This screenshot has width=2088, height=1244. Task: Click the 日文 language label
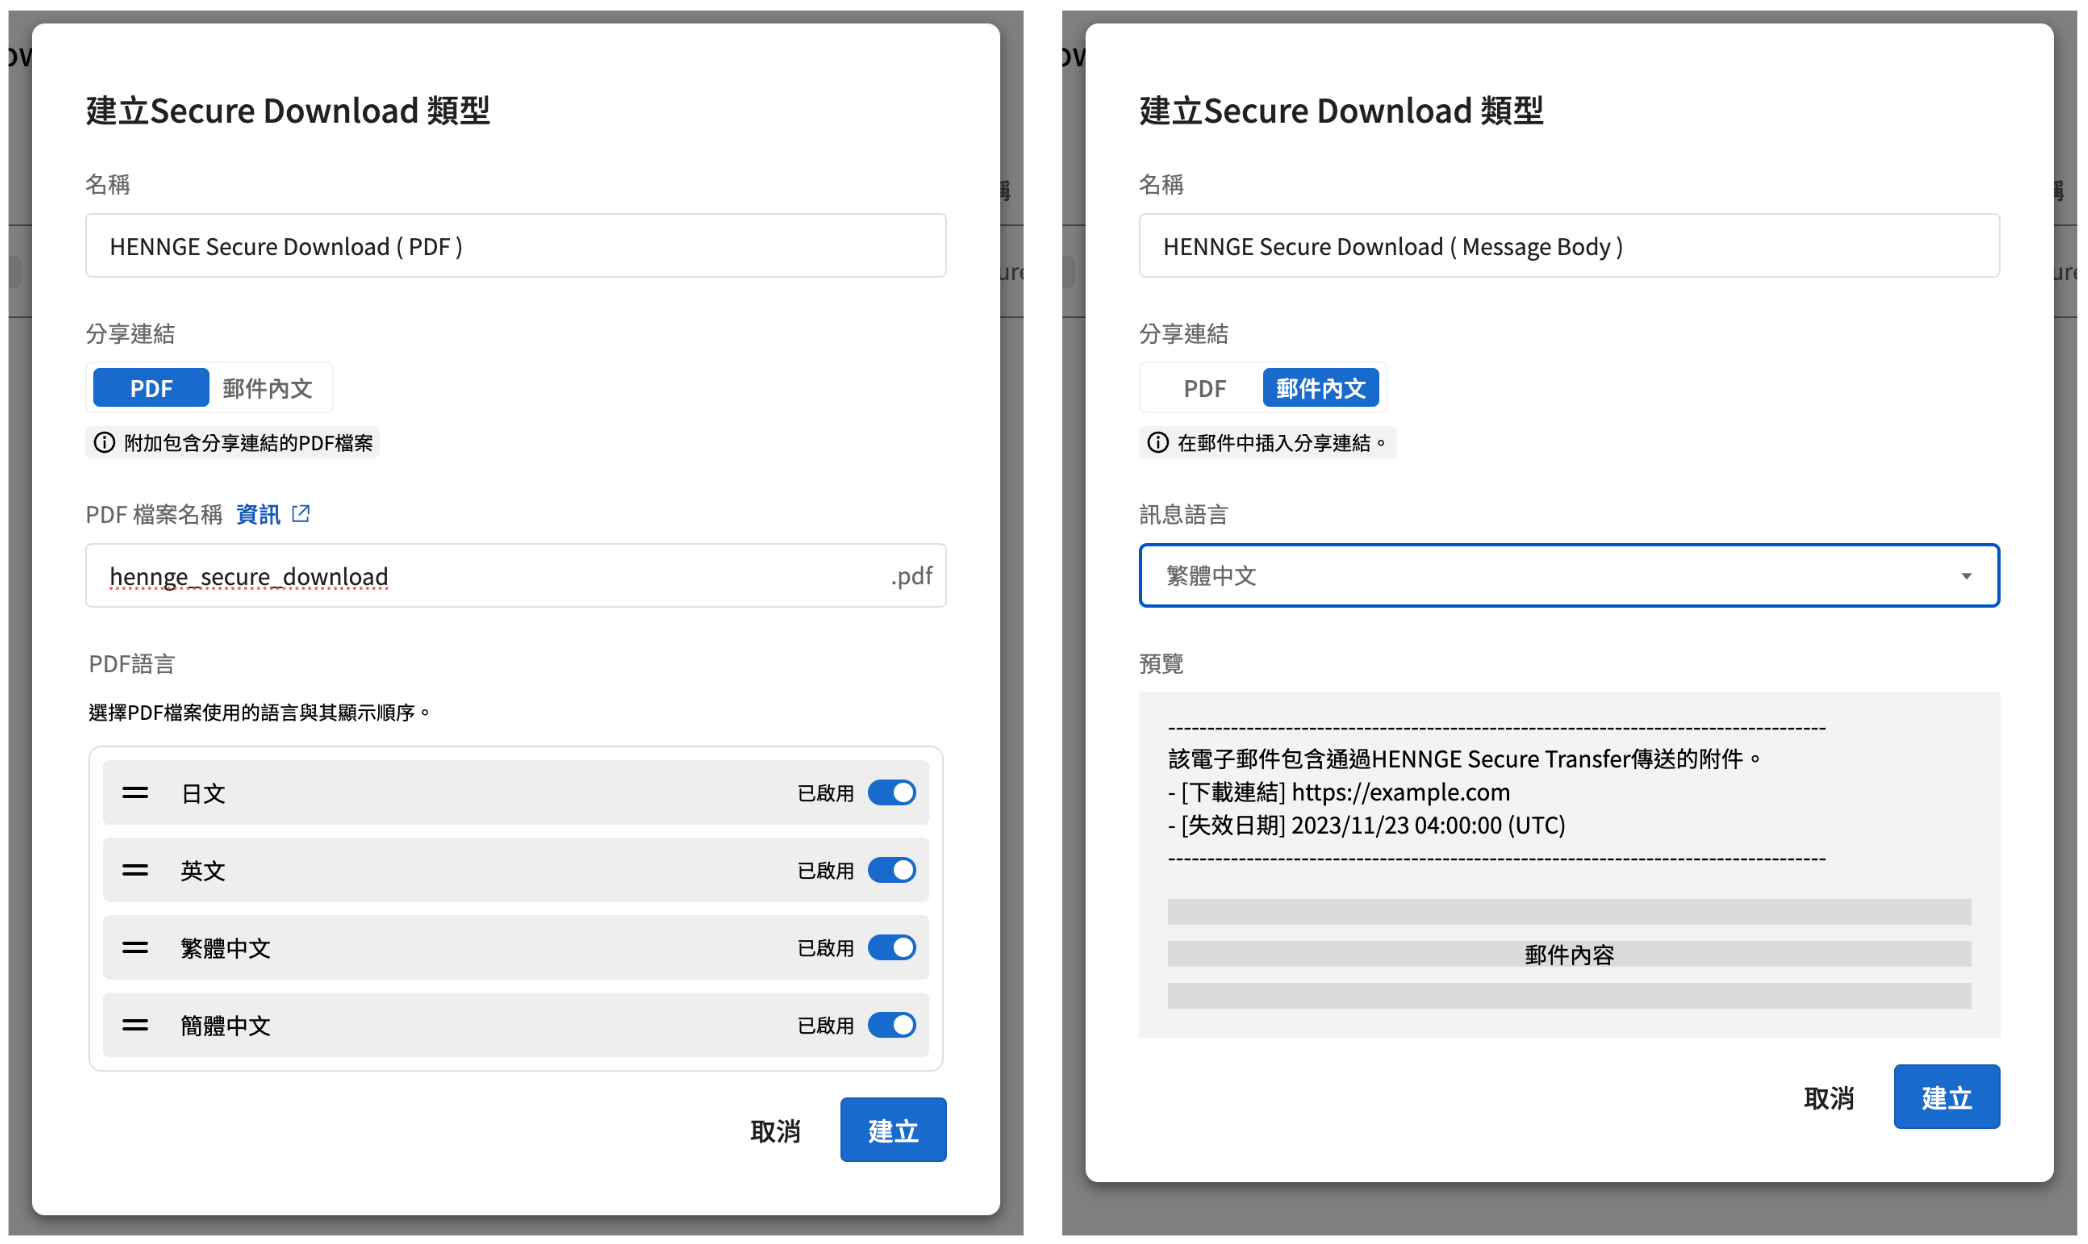(203, 793)
